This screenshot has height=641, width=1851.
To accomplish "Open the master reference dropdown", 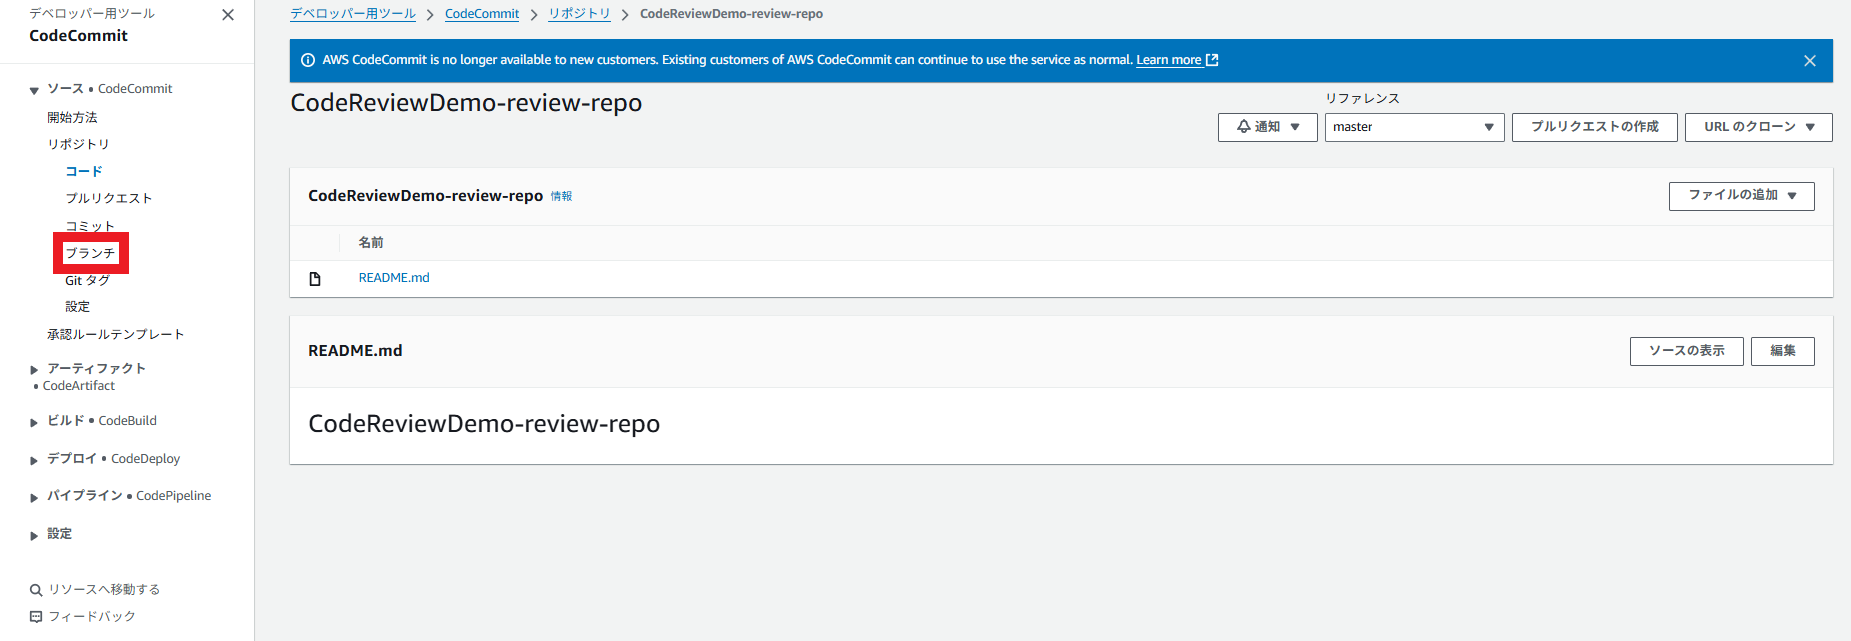I will click(1414, 127).
